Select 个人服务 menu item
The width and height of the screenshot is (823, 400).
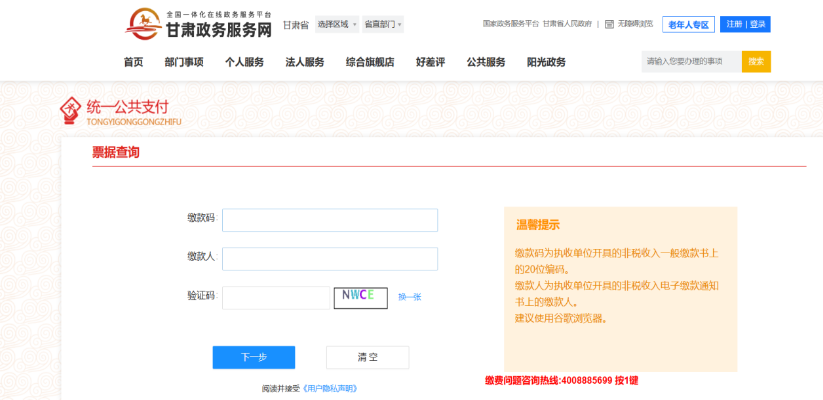(x=244, y=62)
